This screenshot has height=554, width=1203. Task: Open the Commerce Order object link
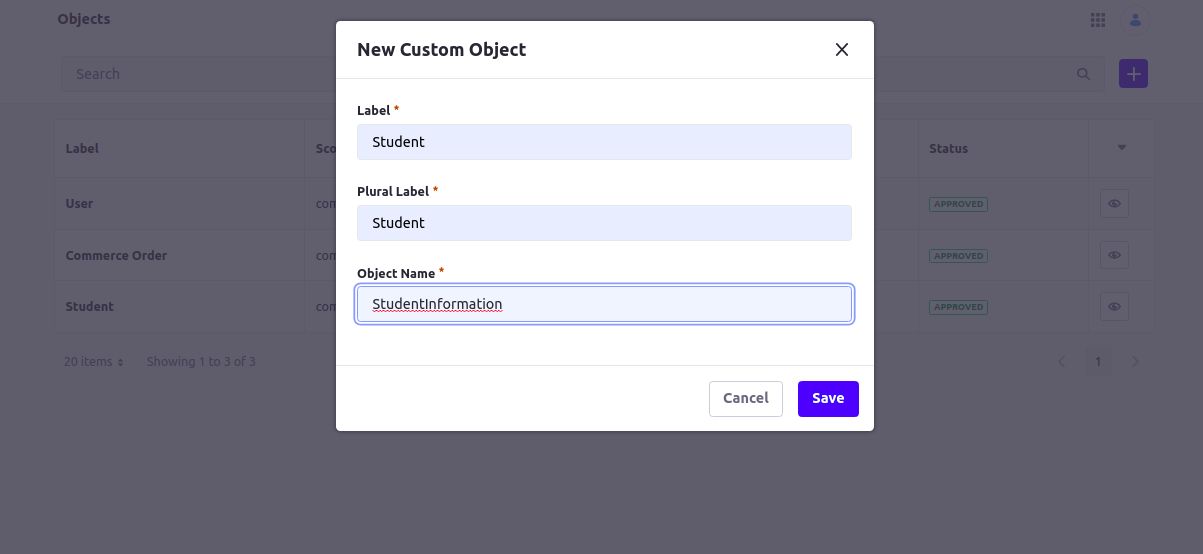[116, 255]
